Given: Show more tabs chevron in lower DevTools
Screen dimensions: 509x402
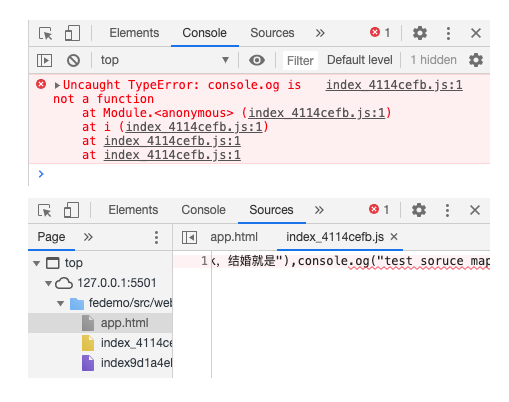Looking at the screenshot, I should 319,210.
